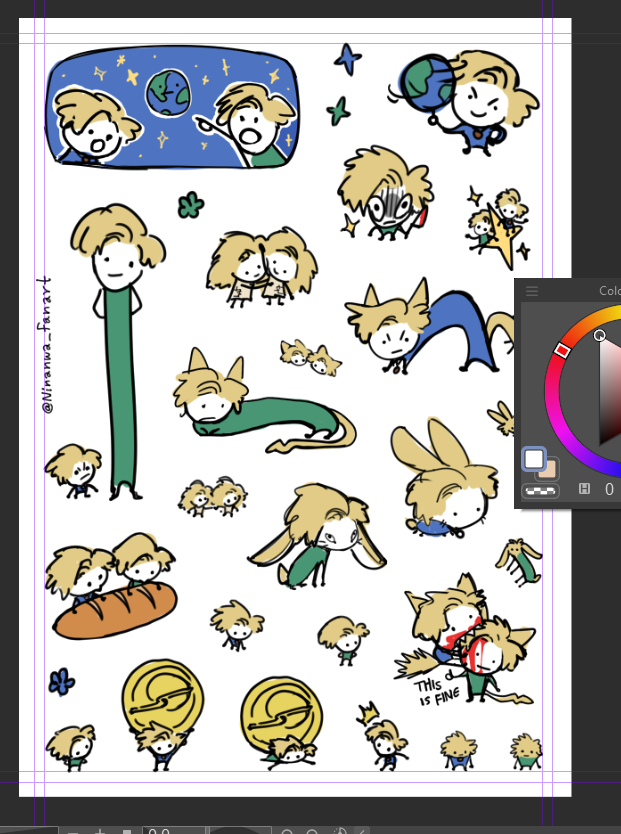The width and height of the screenshot is (621, 834).
Task: Select the white main color swatch
Action: pyautogui.click(x=534, y=458)
